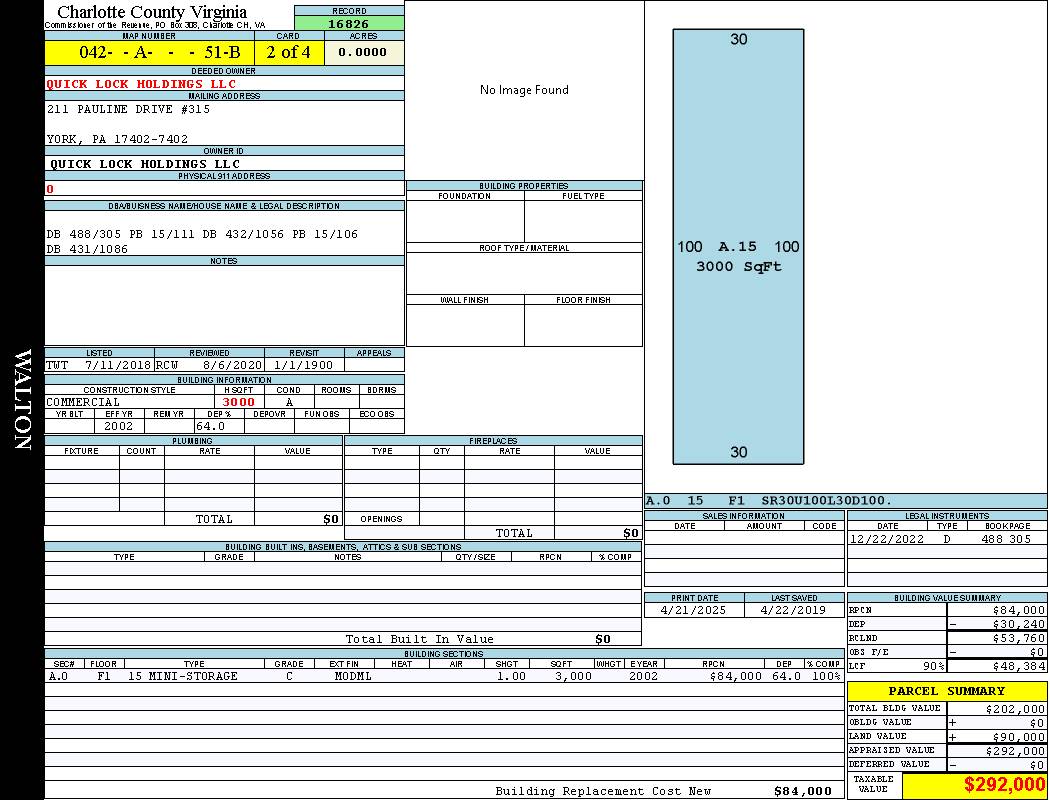Click the yellow PARCEL SUMMARY header
This screenshot has width=1050, height=800.
pos(946,691)
